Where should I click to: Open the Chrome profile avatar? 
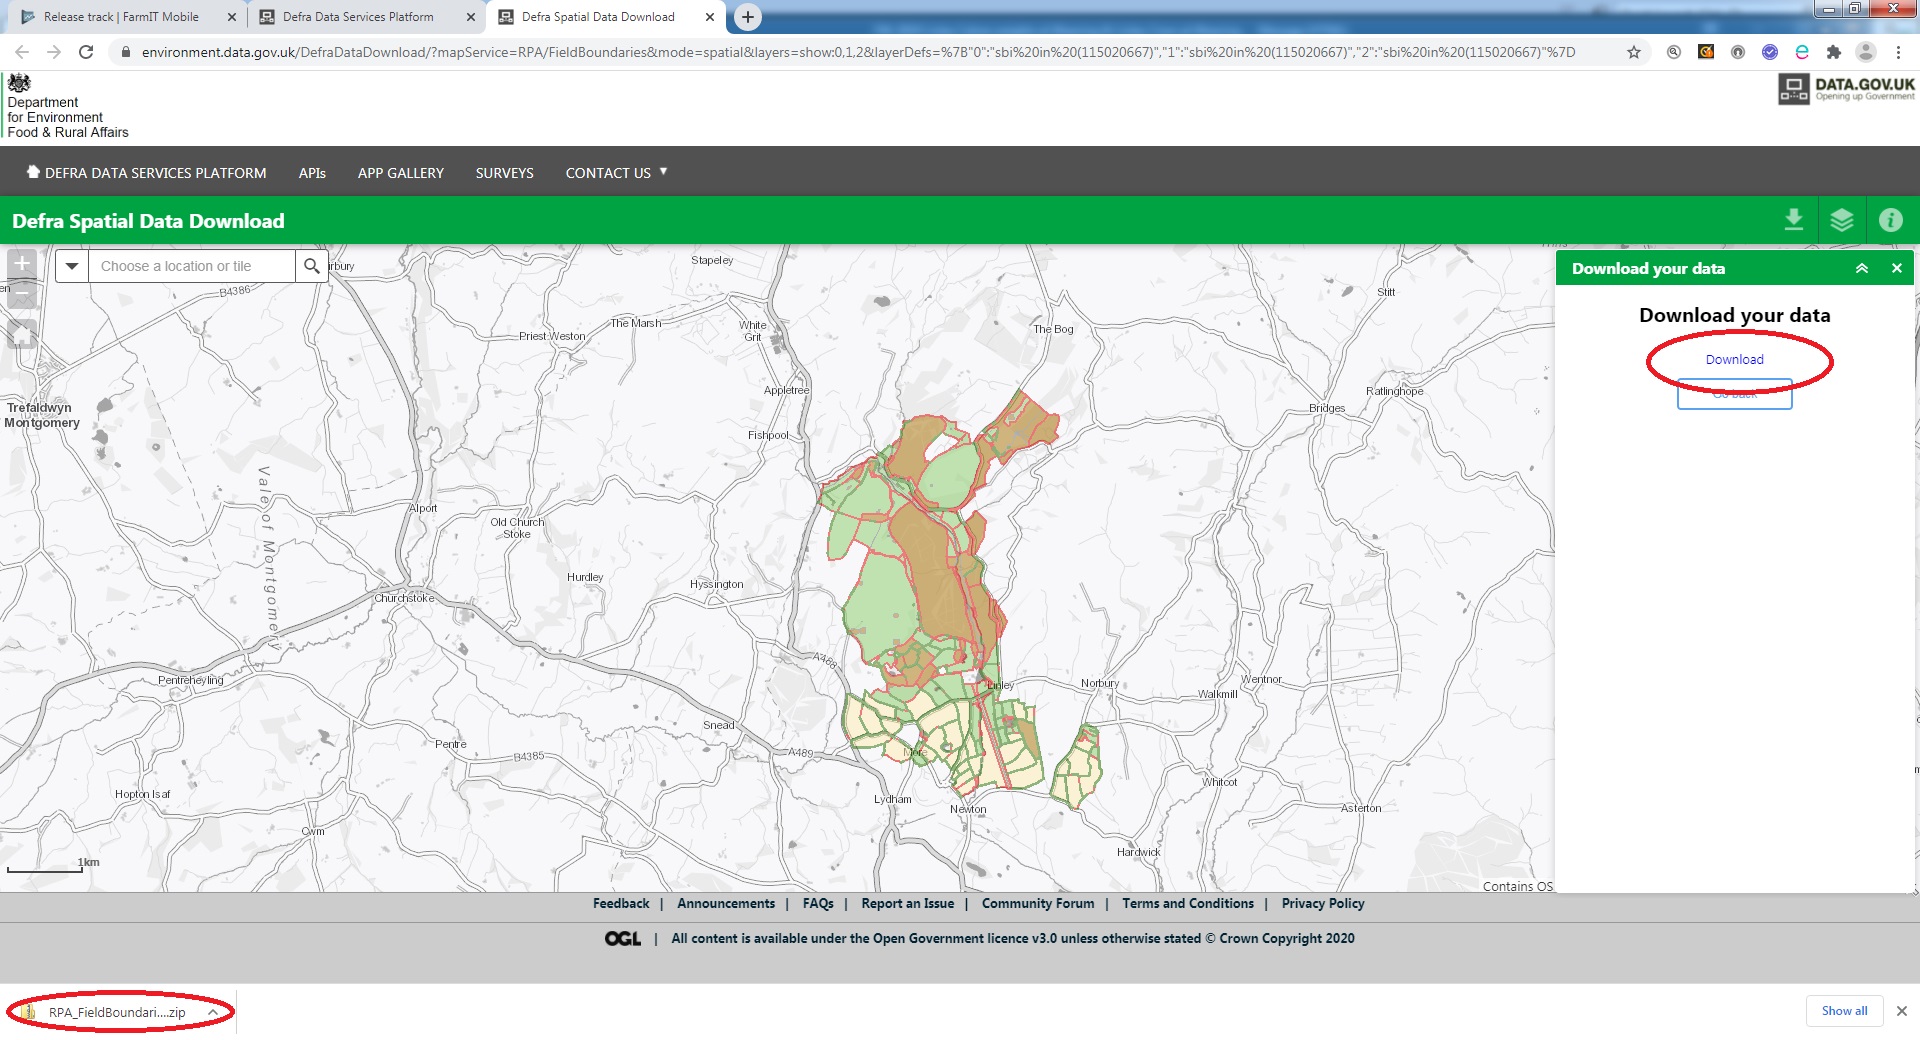click(x=1866, y=52)
